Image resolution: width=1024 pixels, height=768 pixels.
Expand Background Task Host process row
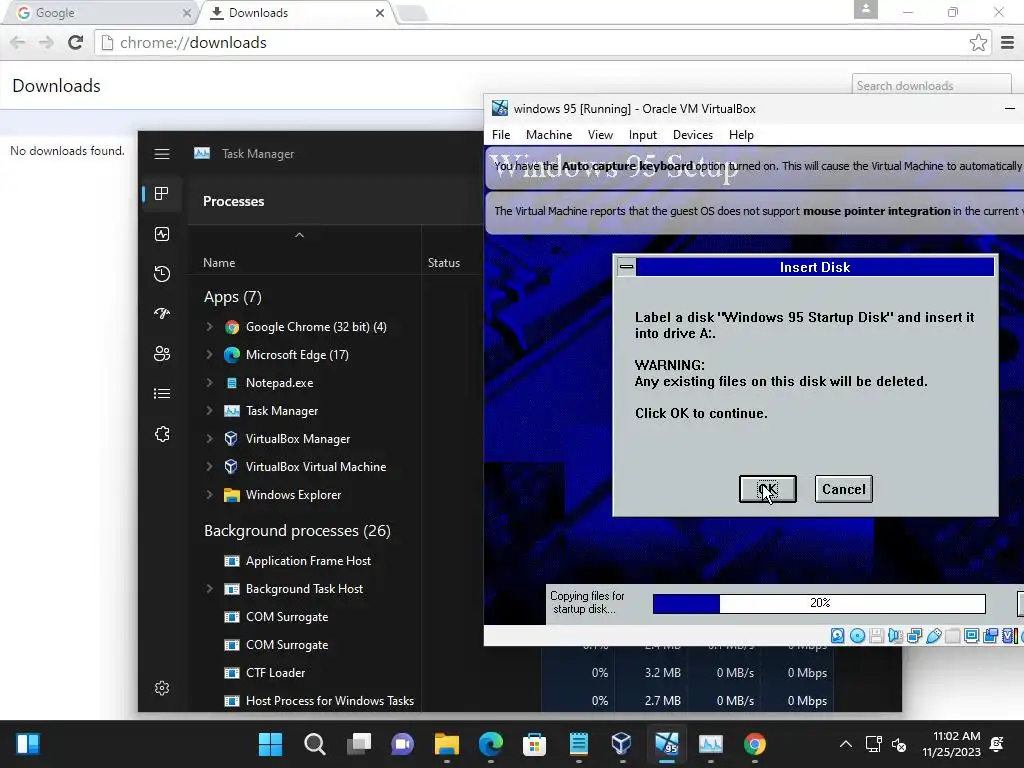click(x=209, y=588)
